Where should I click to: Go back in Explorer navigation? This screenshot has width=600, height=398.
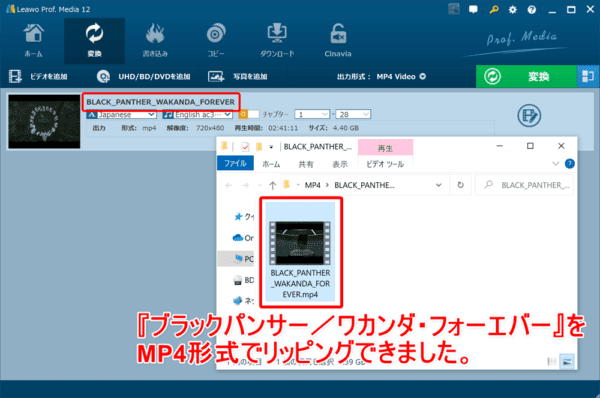pos(229,186)
